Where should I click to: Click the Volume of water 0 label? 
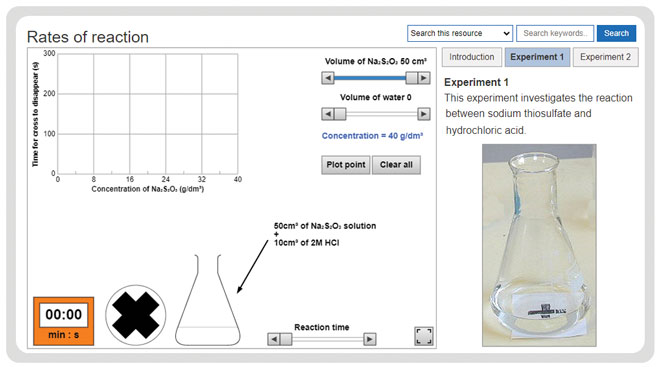(x=375, y=97)
